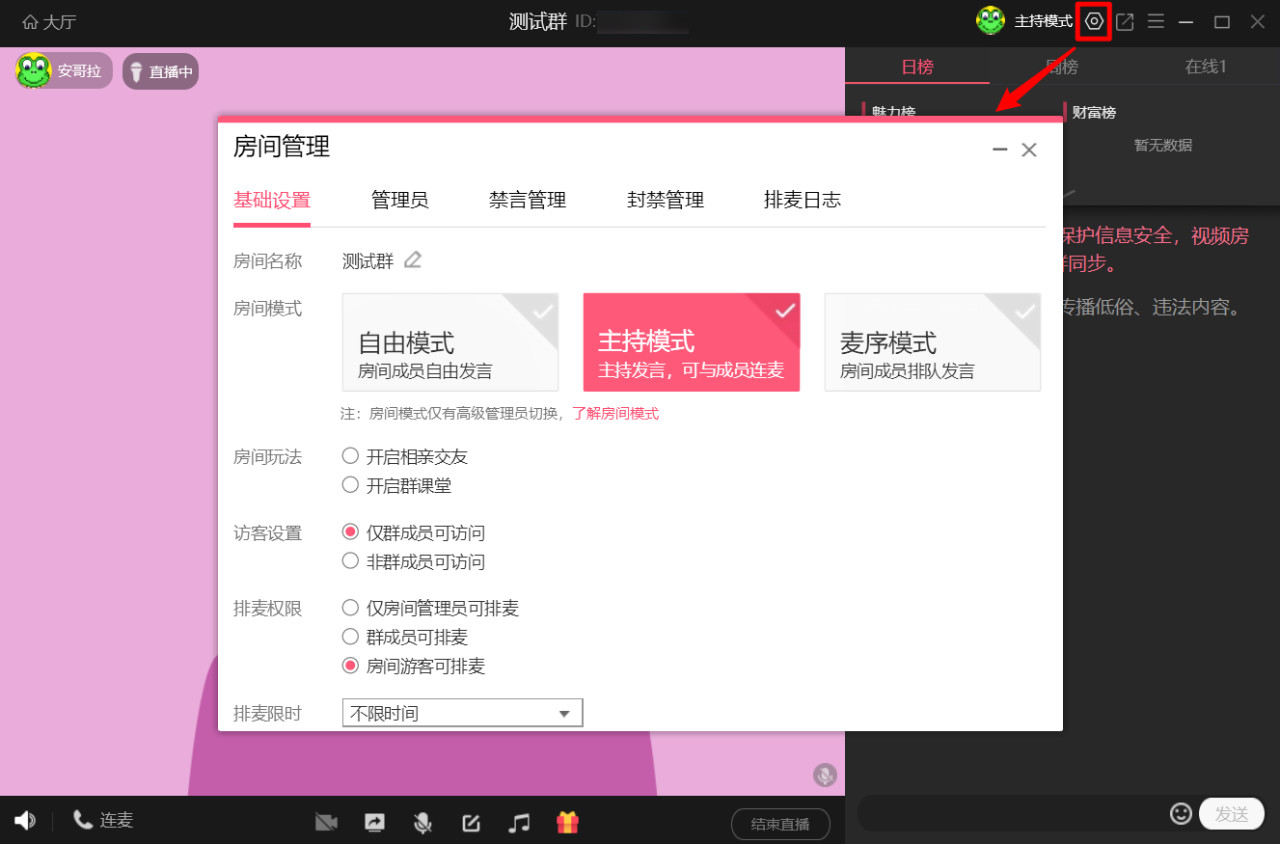Open the 禁言管理 tab
Image resolution: width=1280 pixels, height=844 pixels.
coord(528,200)
